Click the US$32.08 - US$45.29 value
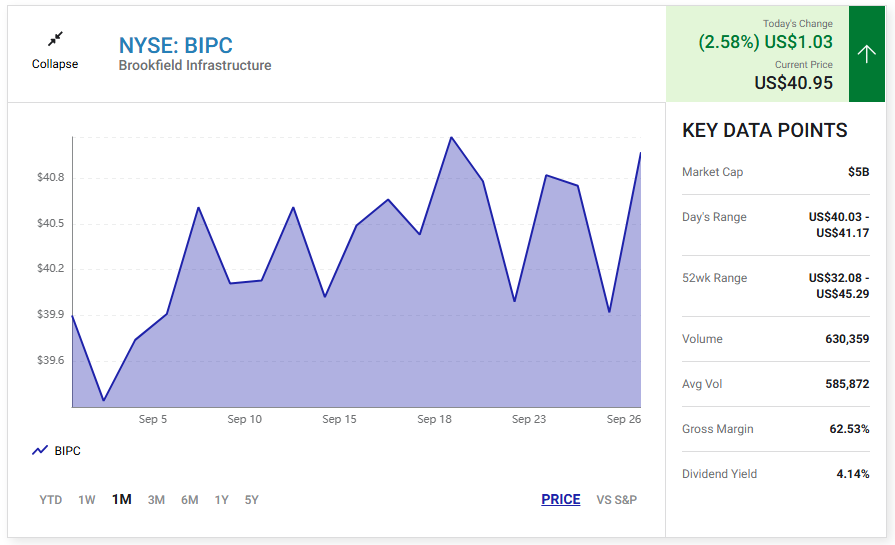The height and width of the screenshot is (545, 895). [x=839, y=286]
